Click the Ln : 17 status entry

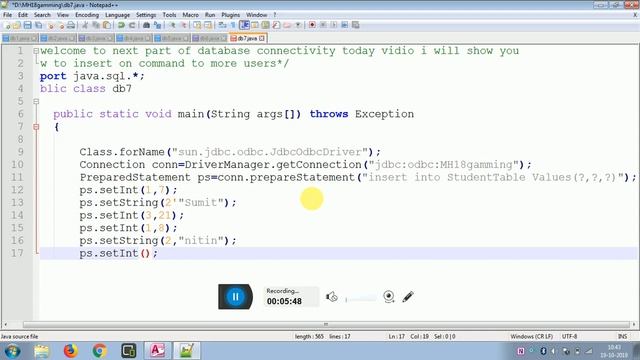click(396, 336)
